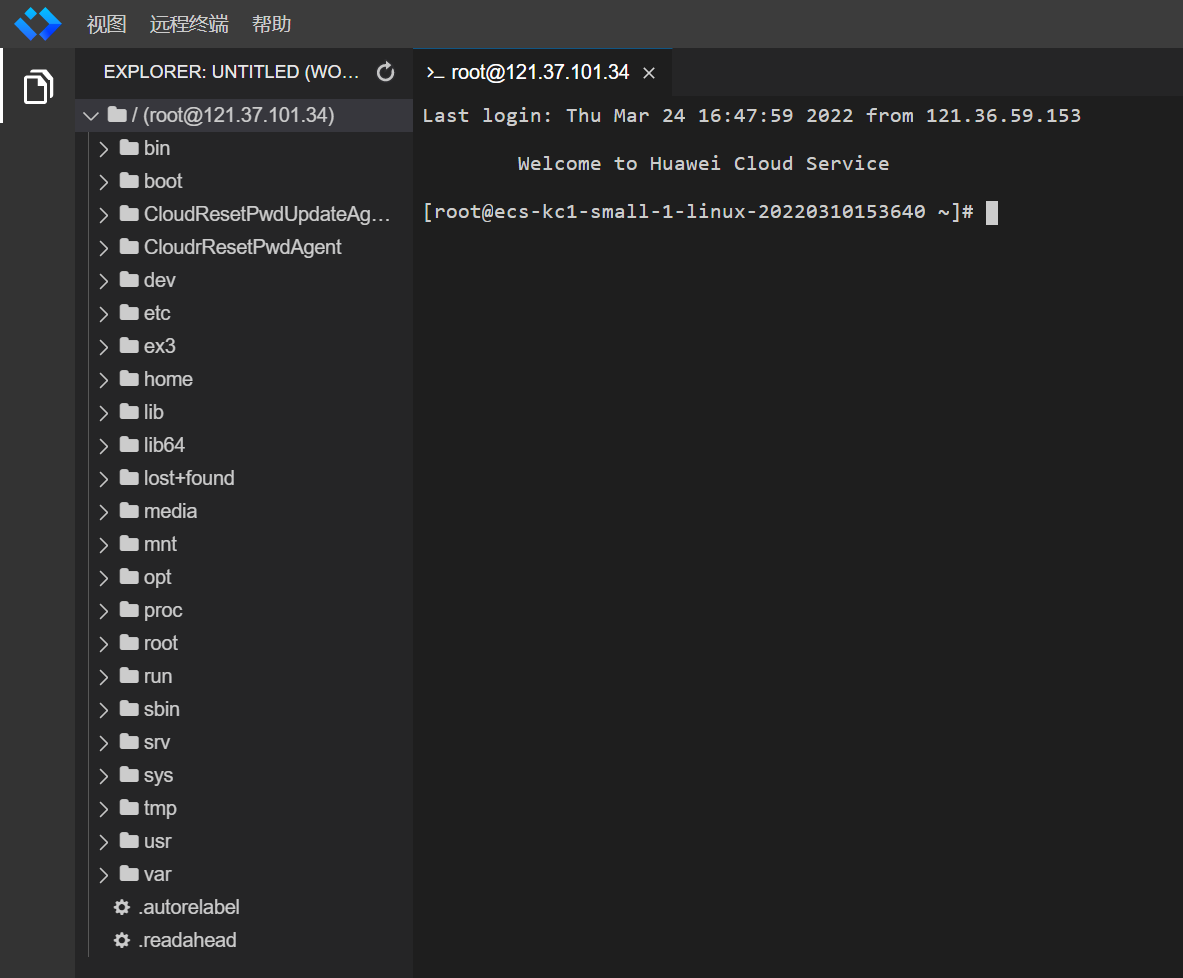Select the srv folder label
Screen dimensions: 1183x978
click(157, 743)
